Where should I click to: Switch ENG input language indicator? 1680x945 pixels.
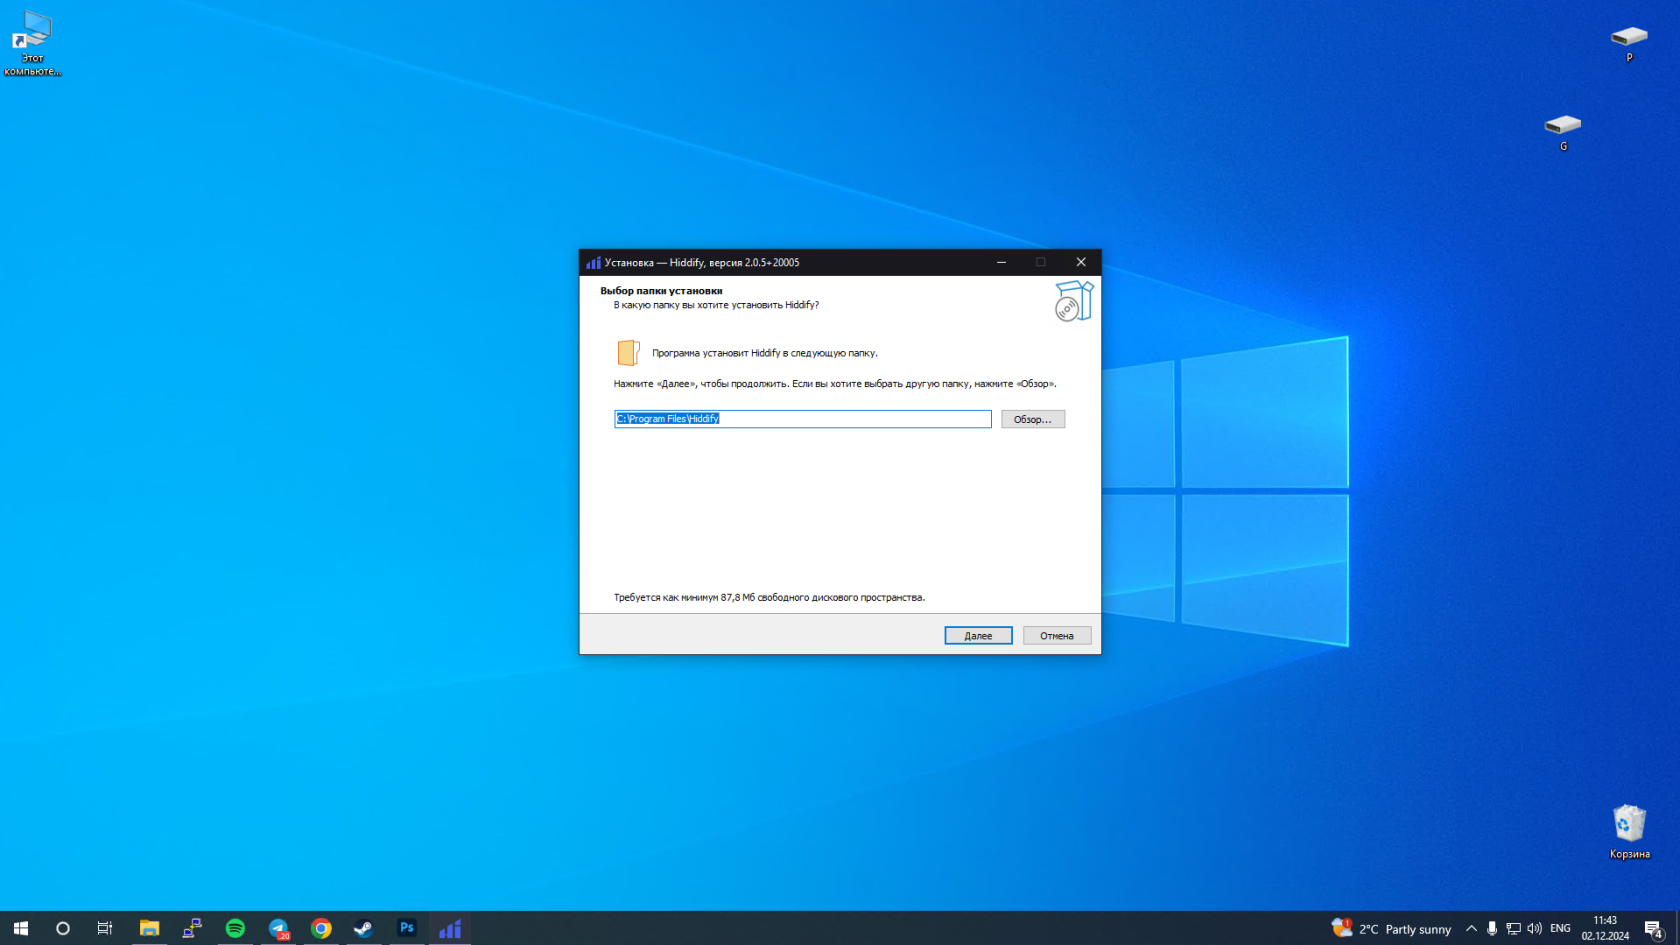click(x=1560, y=929)
